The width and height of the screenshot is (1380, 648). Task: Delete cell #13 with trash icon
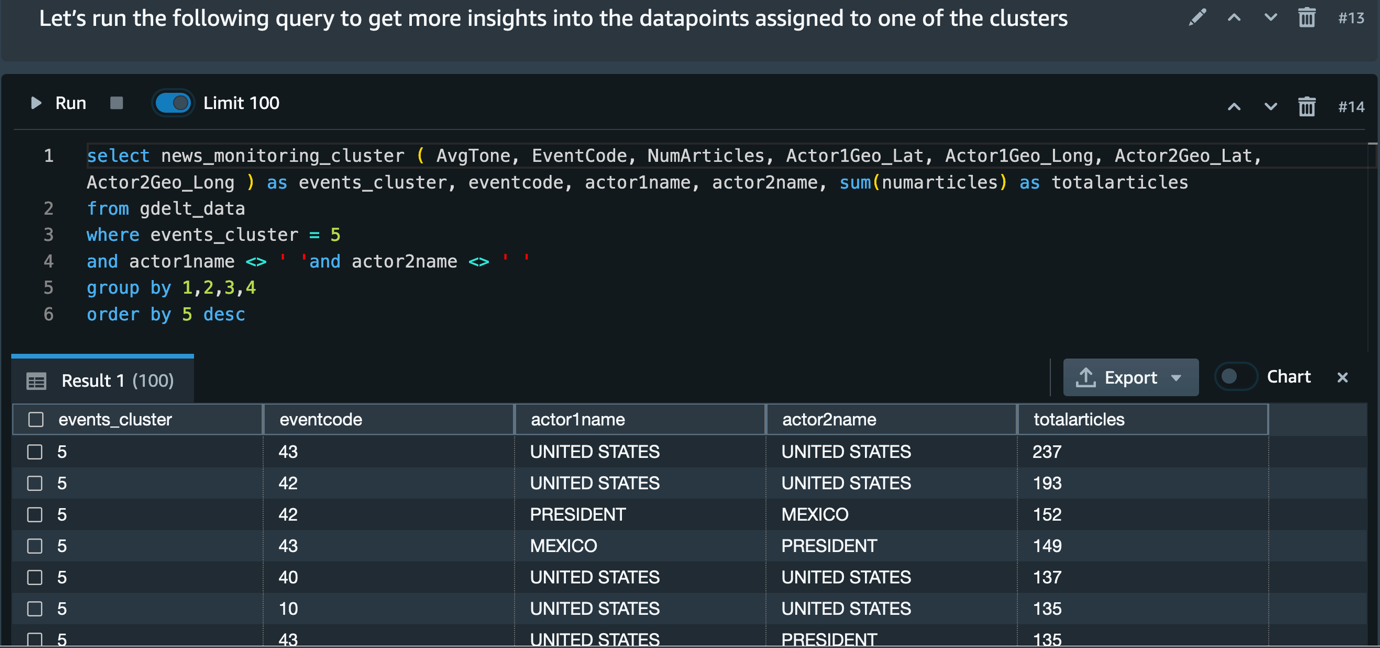coord(1307,18)
